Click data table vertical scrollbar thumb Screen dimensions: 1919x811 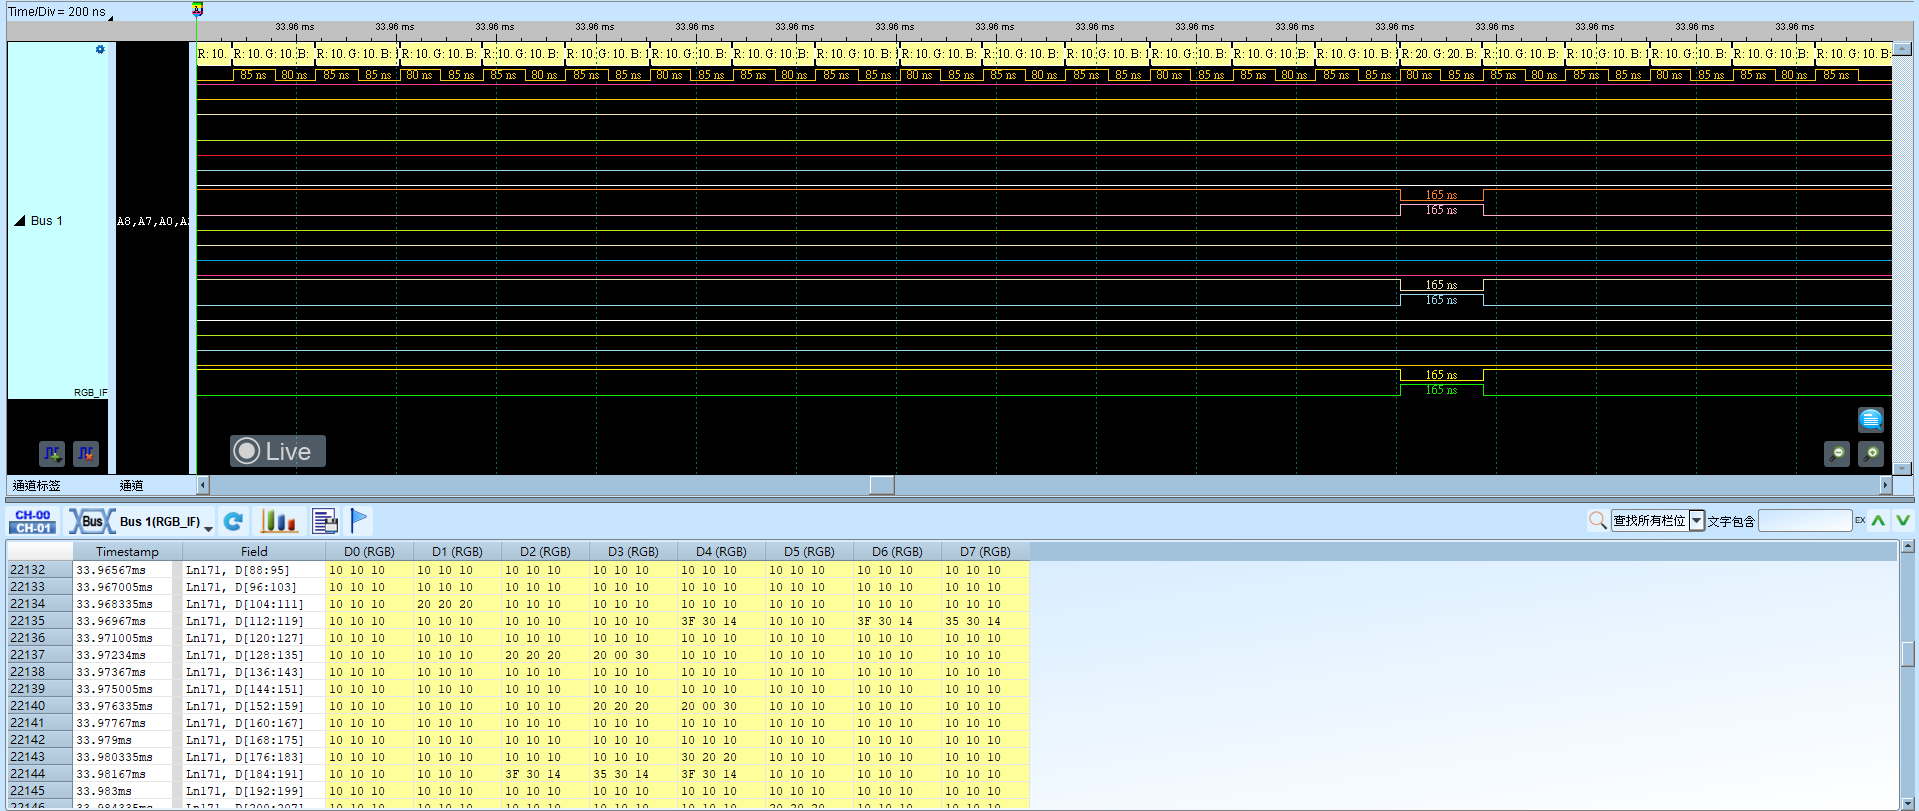[x=1908, y=653]
